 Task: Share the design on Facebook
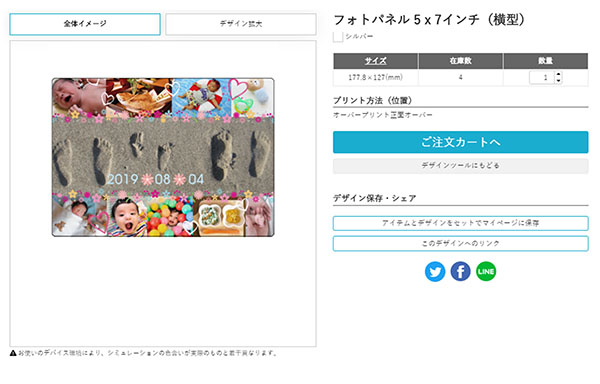coord(460,272)
